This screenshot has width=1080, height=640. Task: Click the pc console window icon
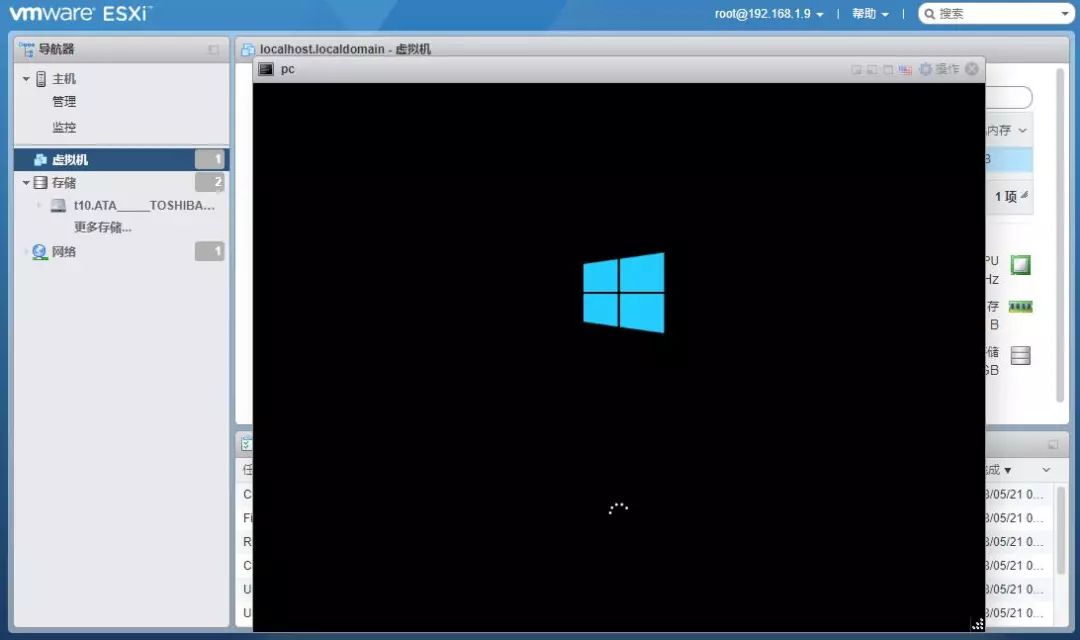click(266, 69)
